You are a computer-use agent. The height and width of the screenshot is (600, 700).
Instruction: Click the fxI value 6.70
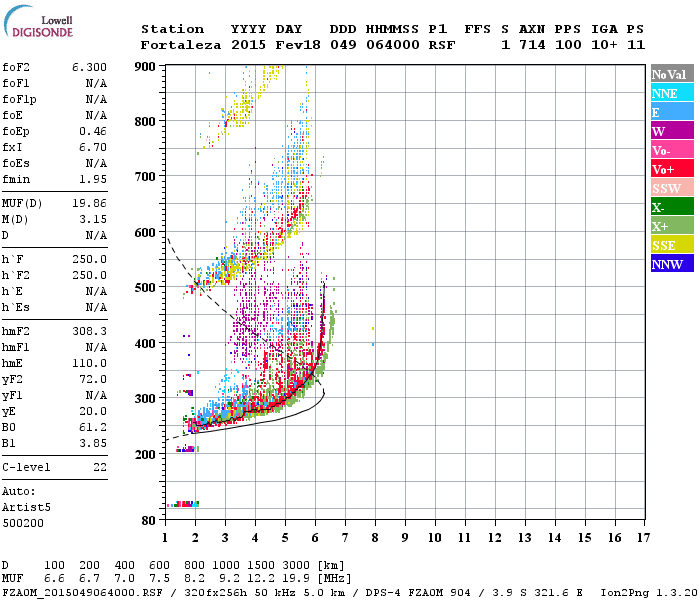(93, 147)
